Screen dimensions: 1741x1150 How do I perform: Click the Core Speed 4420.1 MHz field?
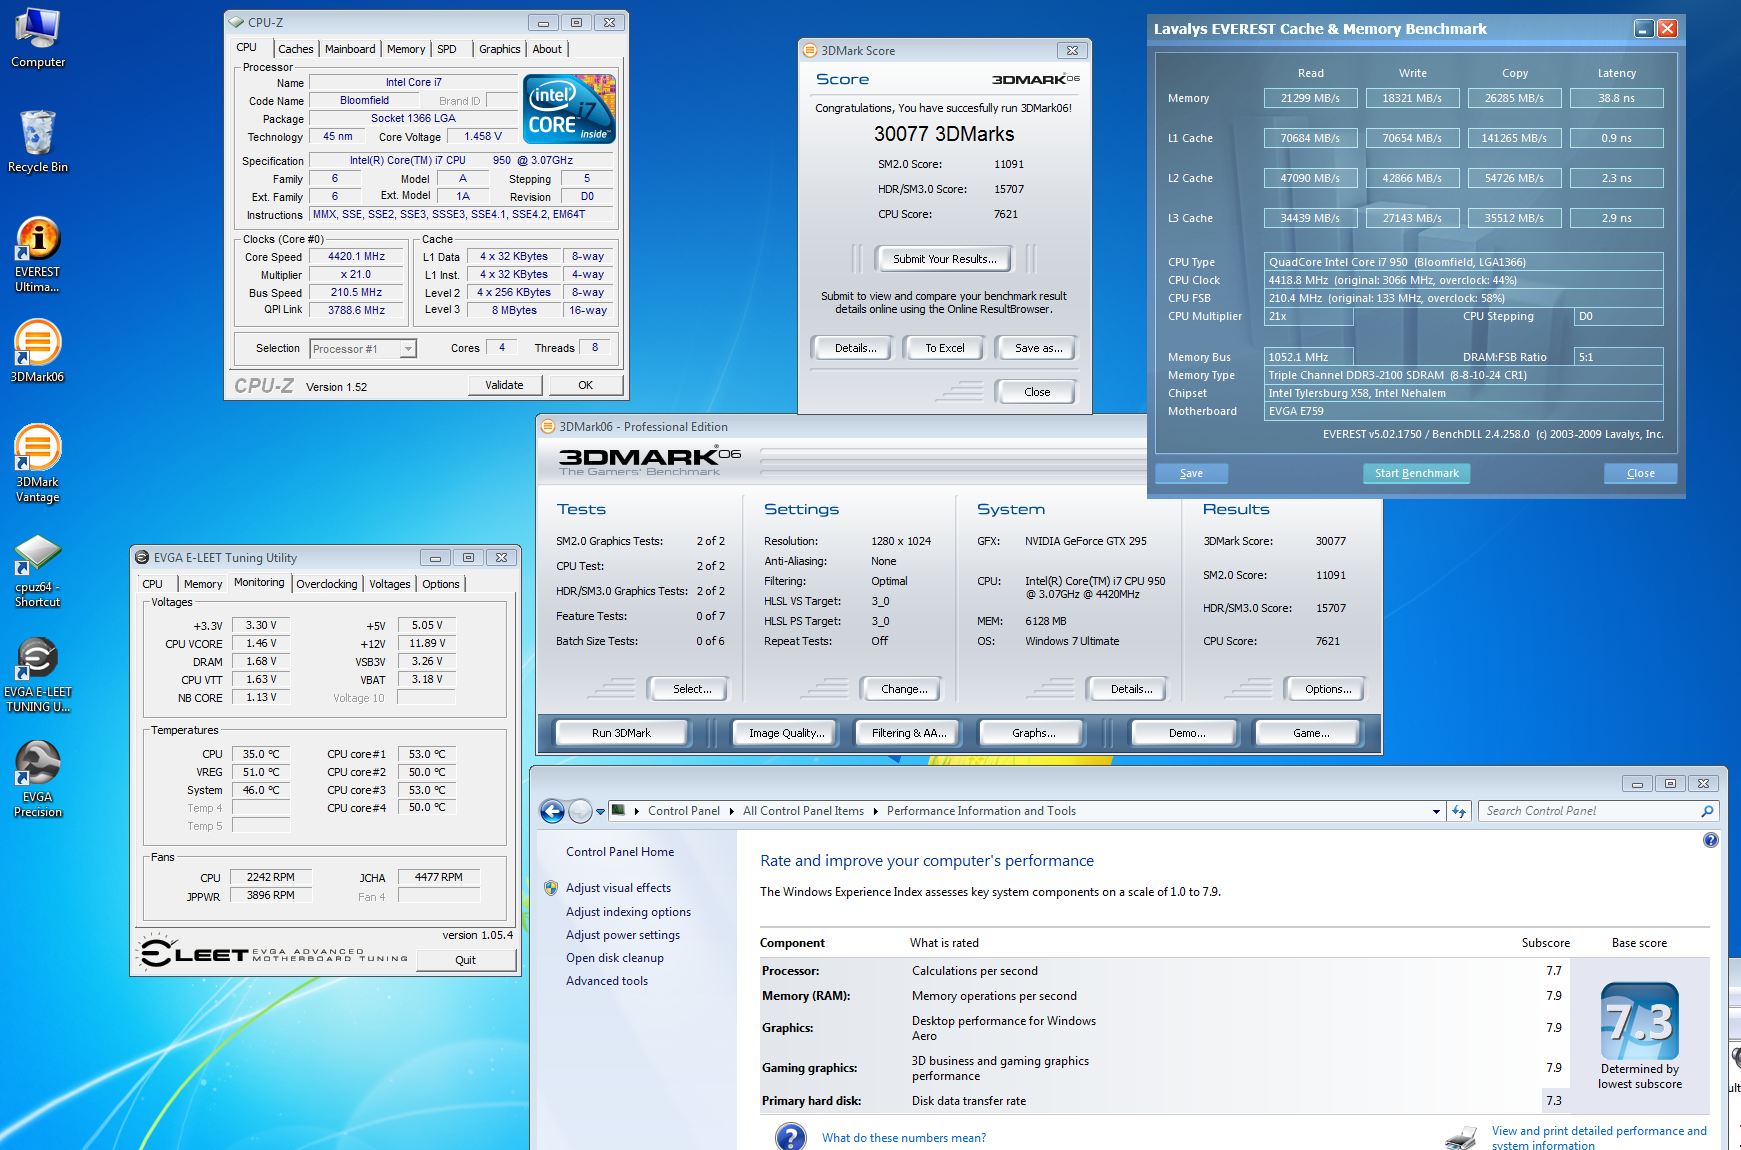[357, 257]
